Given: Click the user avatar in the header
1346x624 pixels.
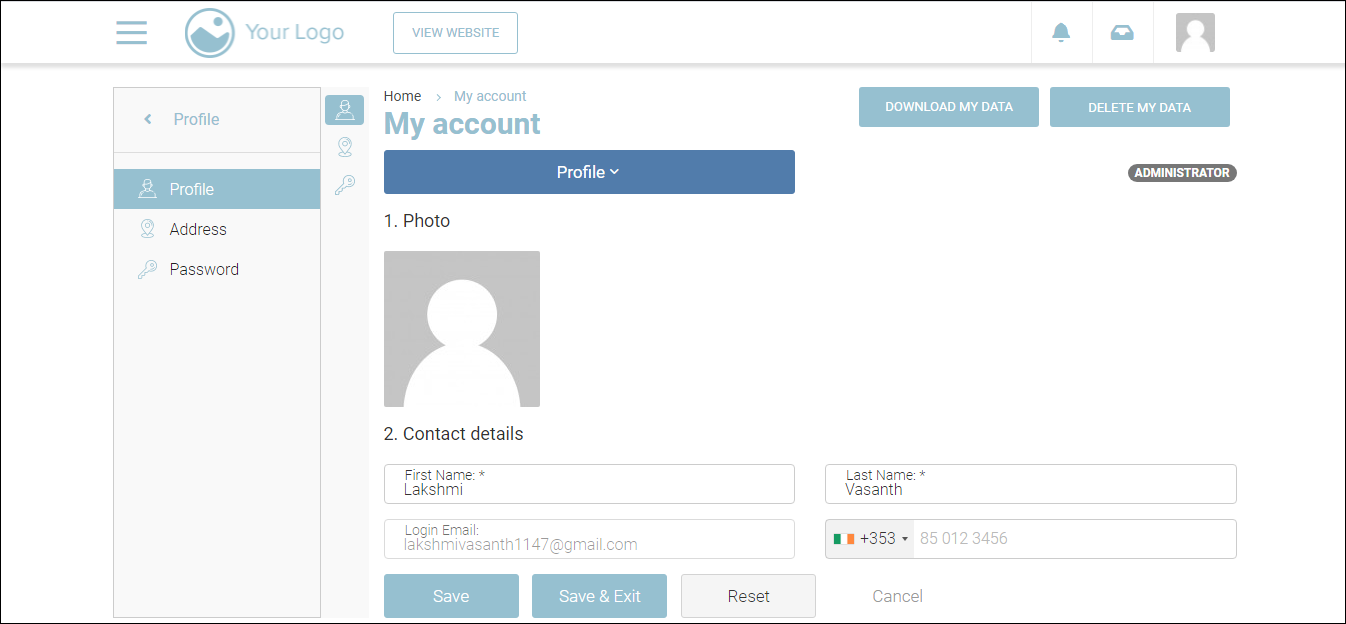Looking at the screenshot, I should tap(1195, 33).
